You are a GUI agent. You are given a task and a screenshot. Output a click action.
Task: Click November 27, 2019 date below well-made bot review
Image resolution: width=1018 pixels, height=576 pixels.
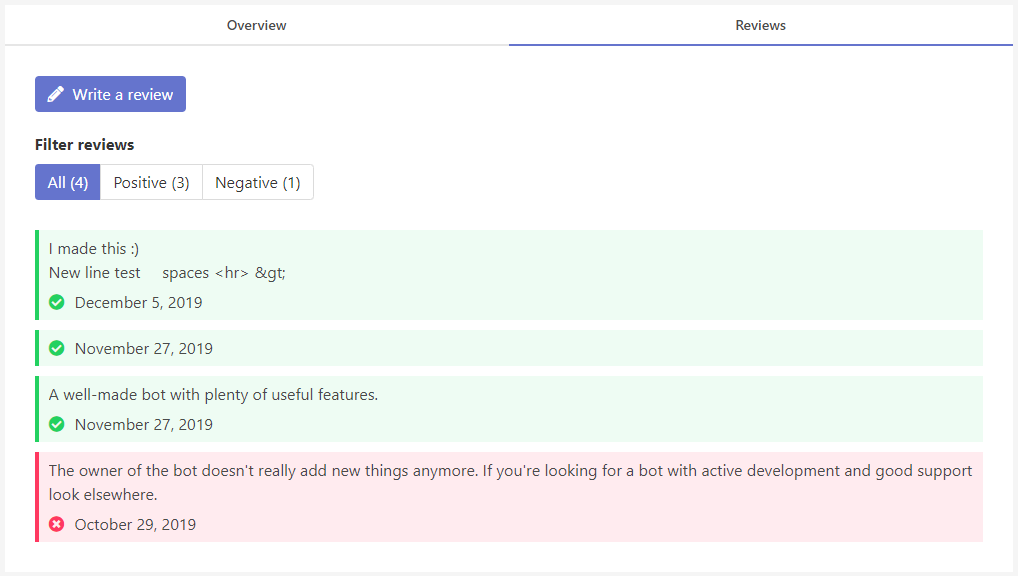click(143, 425)
